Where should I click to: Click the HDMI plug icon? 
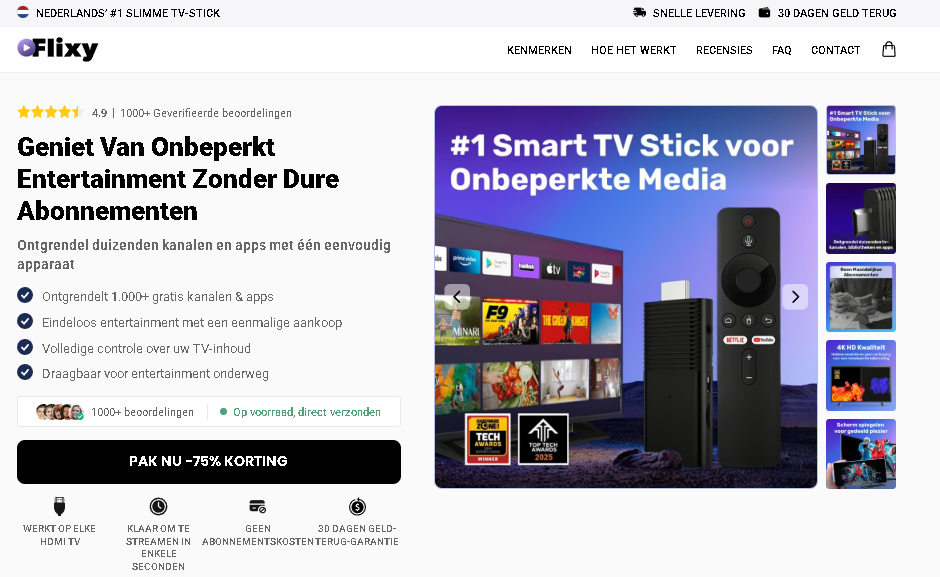(x=59, y=506)
